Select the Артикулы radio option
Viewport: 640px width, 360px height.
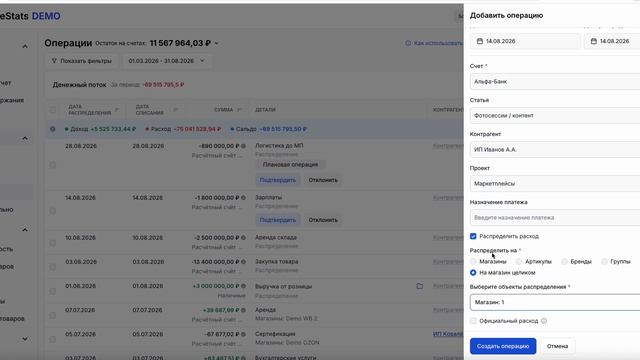519,262
